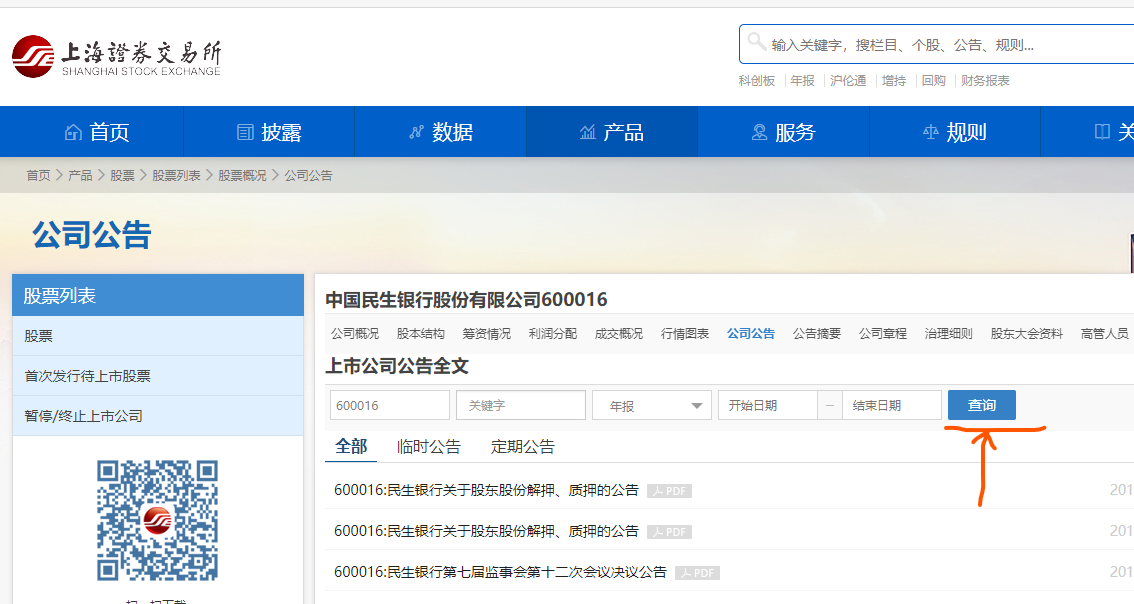Open the first 民生银行关于股东股份解押、质押的公告 link

click(x=486, y=490)
